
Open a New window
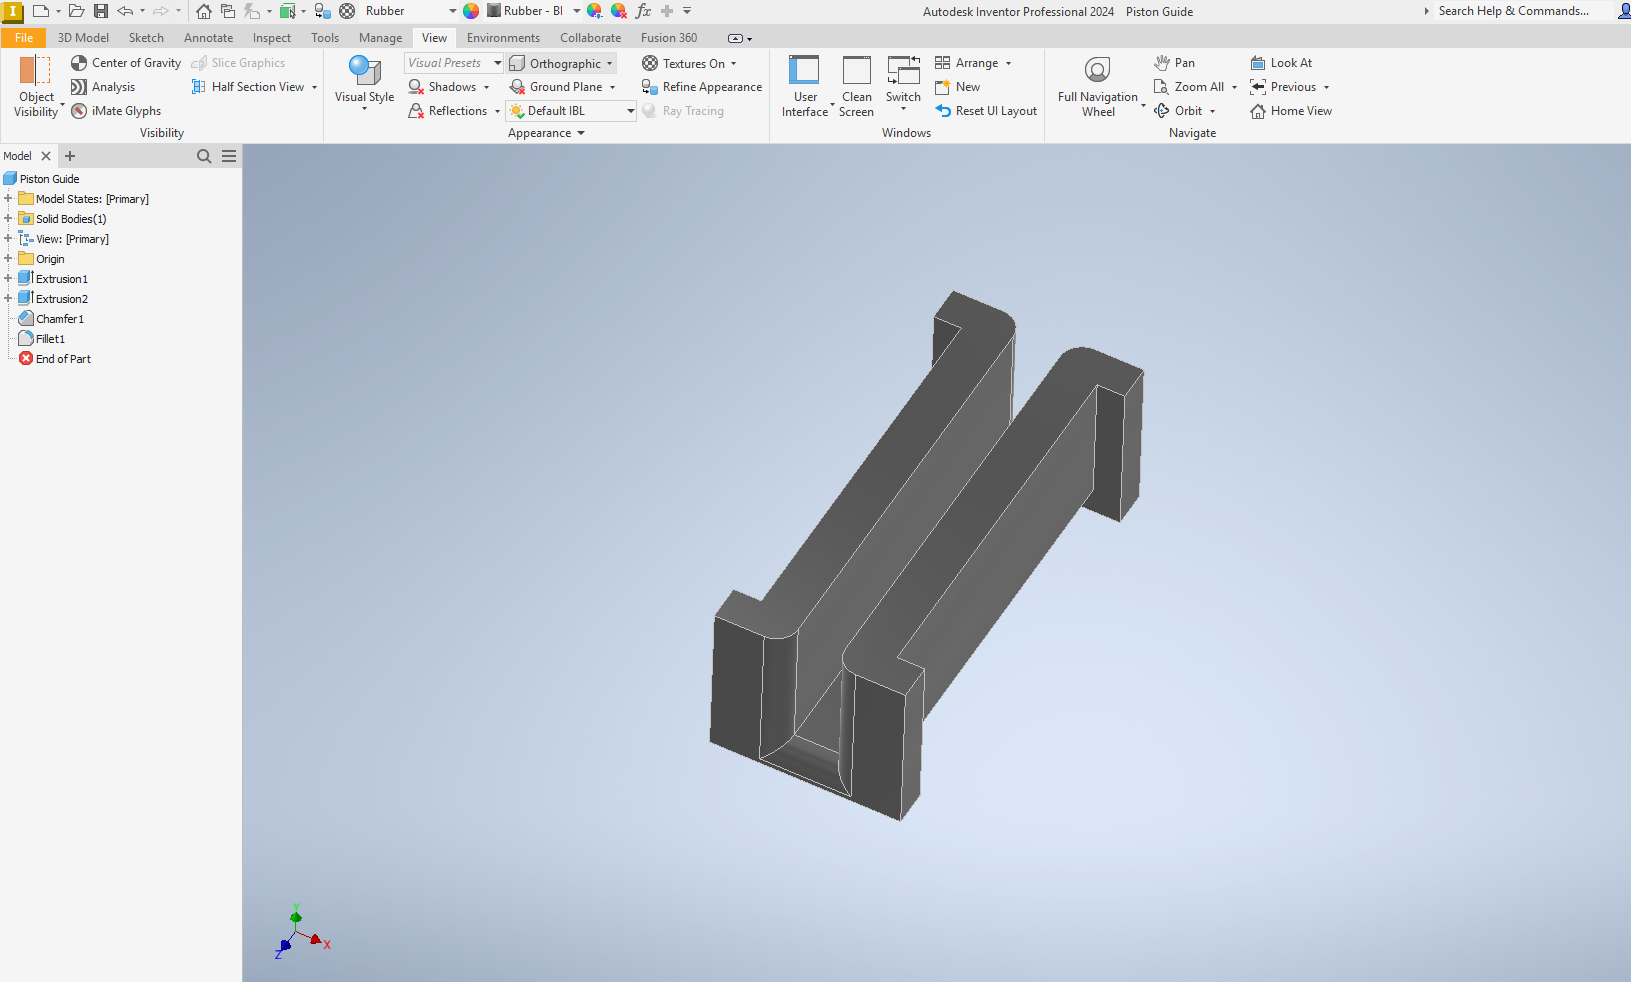[x=958, y=87]
